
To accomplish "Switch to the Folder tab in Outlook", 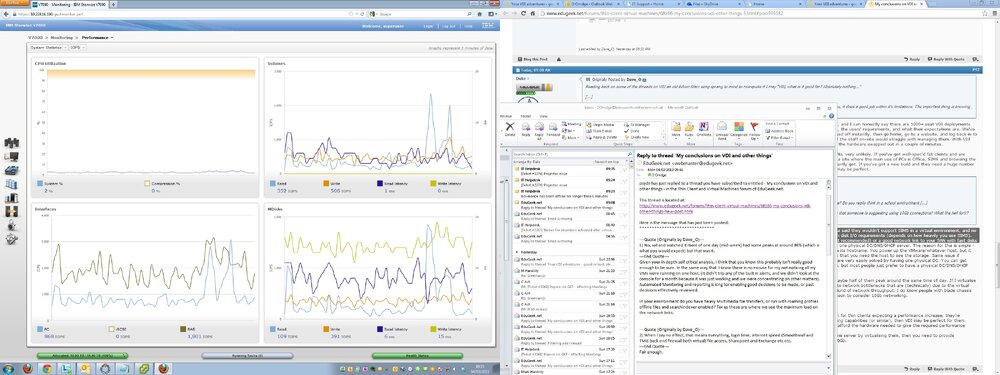I will [x=526, y=116].
